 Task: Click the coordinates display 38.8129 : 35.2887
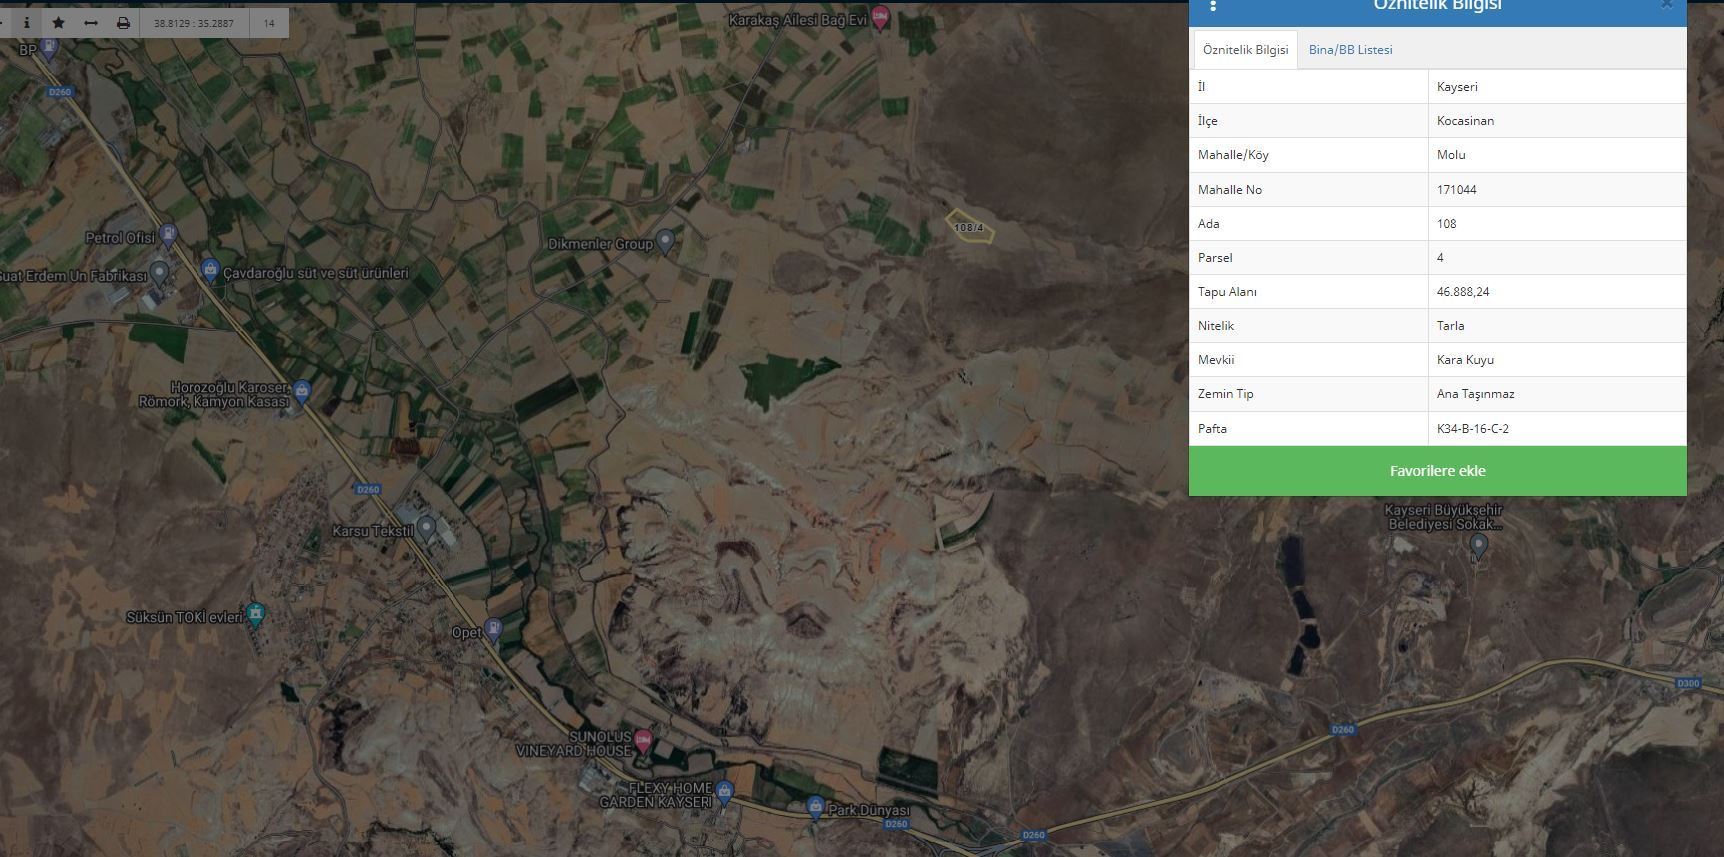tap(194, 23)
